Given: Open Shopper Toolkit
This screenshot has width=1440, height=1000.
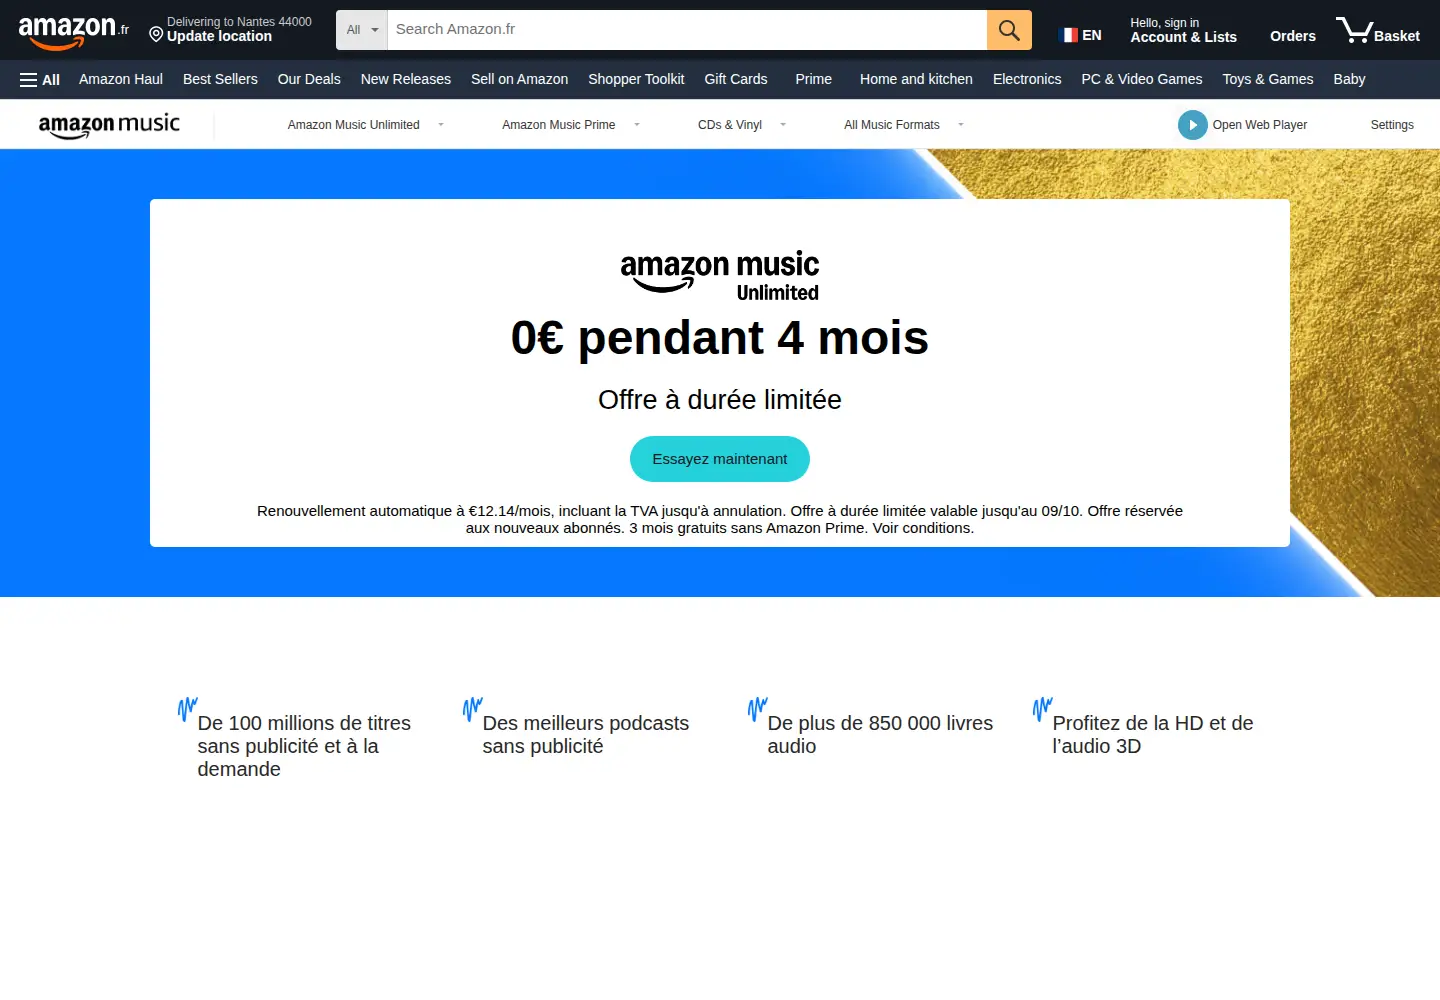Looking at the screenshot, I should point(636,79).
